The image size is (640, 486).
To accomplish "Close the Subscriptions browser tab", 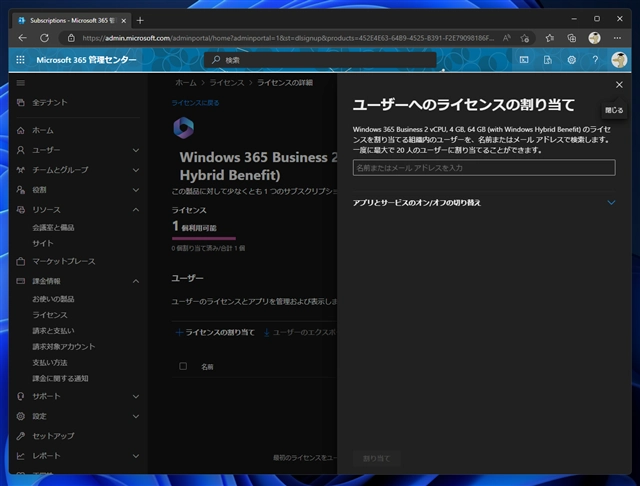I will pyautogui.click(x=124, y=20).
